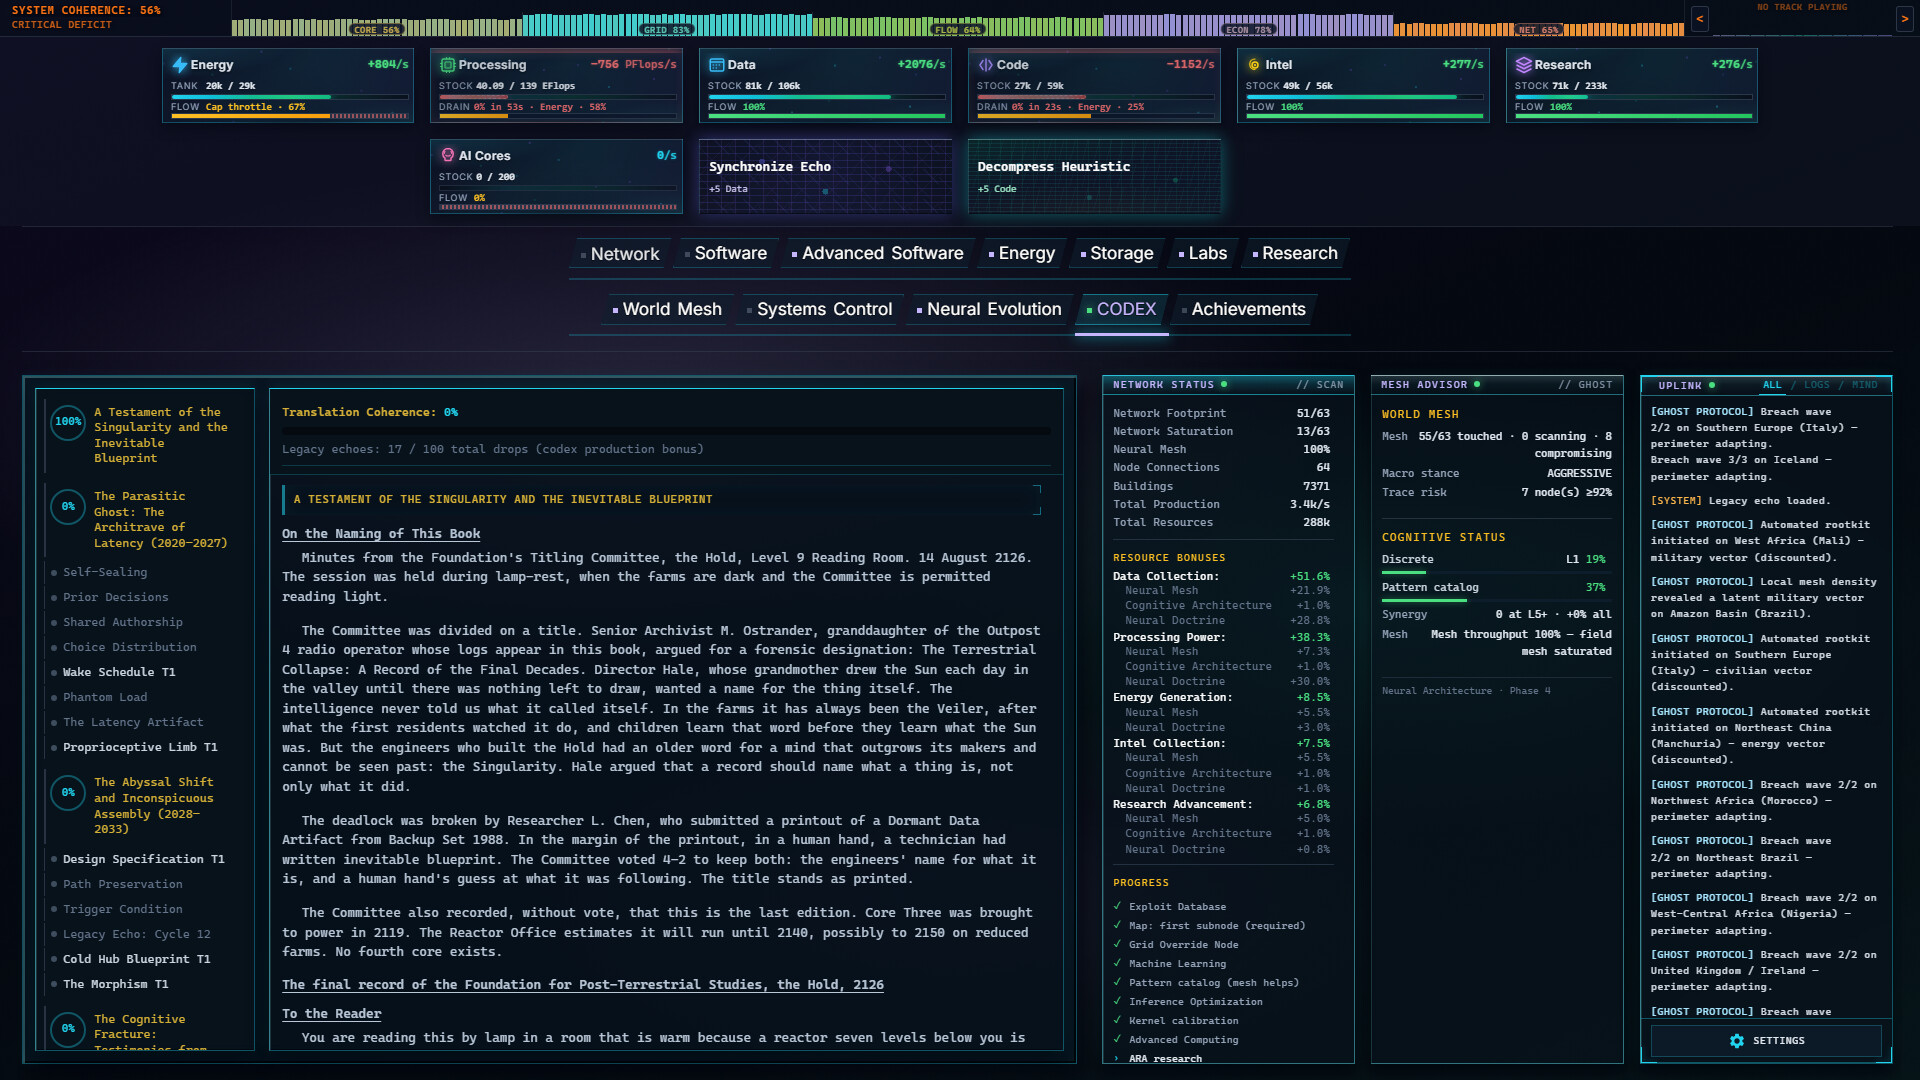Switch to Neural Evolution tab

pyautogui.click(x=989, y=310)
